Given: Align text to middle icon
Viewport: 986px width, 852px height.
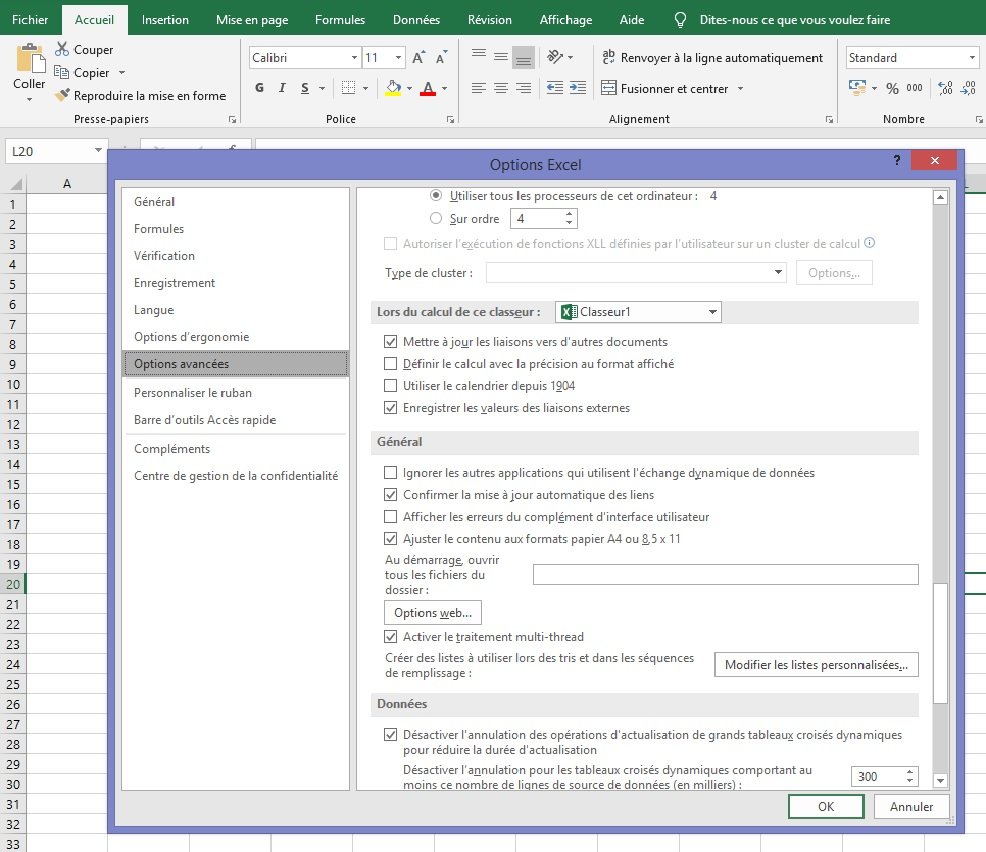Looking at the screenshot, I should tap(501, 57).
